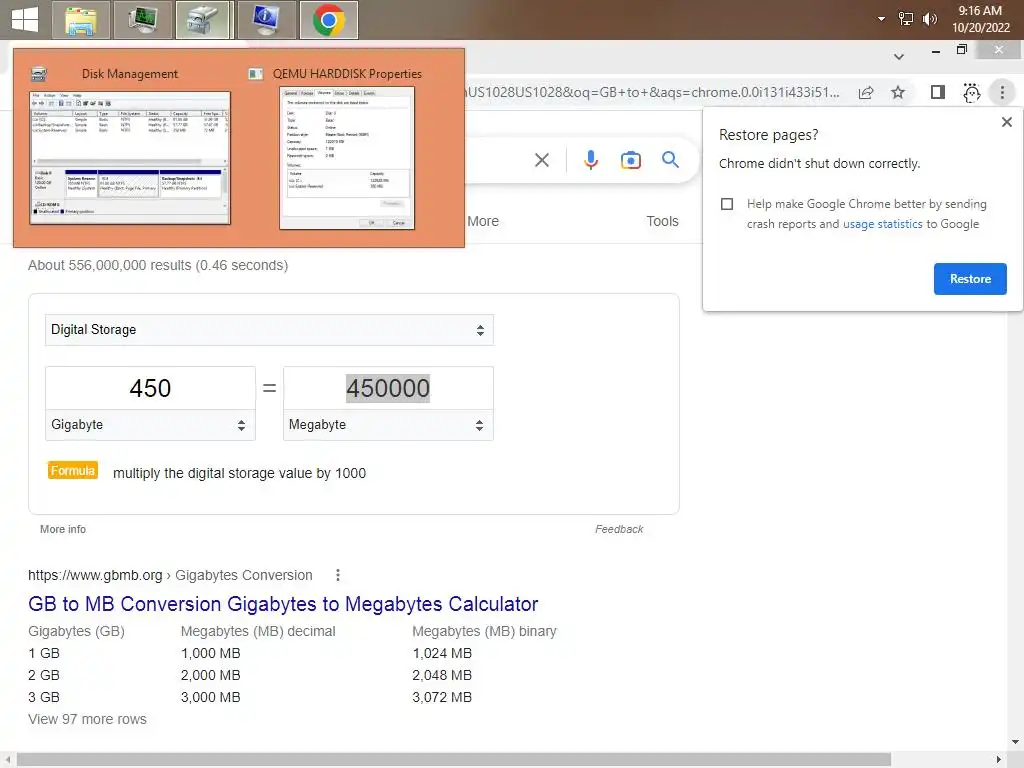Screen dimensions: 1024x768
Task: Open the GB to MB Conversion result link
Action: [283, 604]
